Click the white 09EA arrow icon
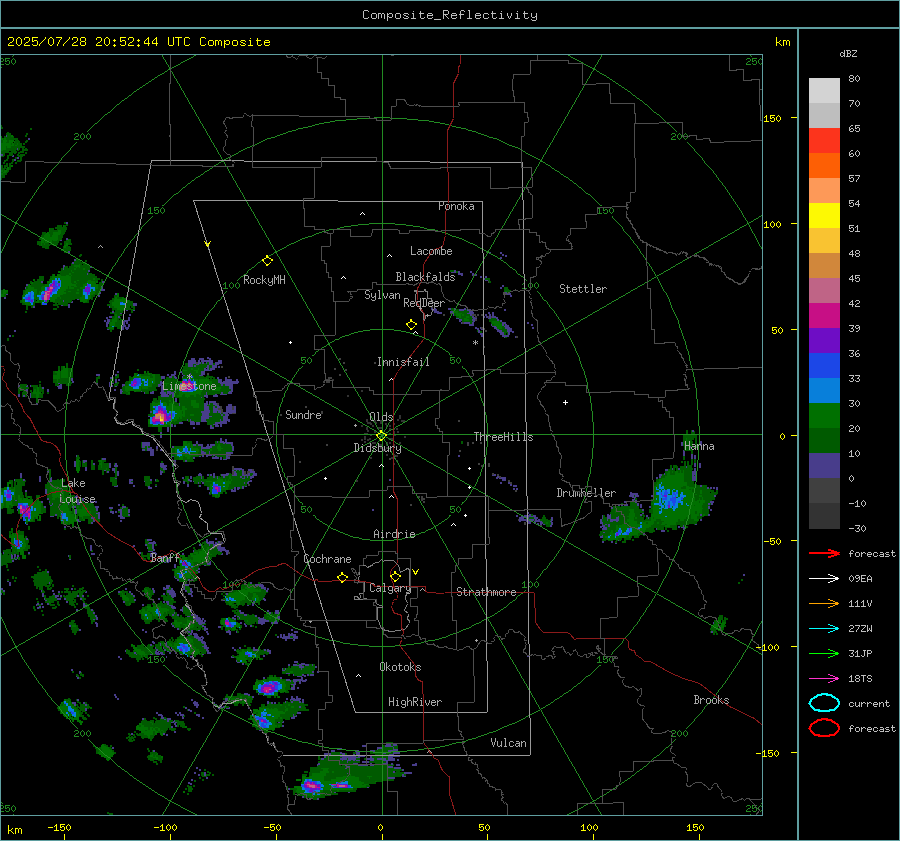 pyautogui.click(x=824, y=578)
